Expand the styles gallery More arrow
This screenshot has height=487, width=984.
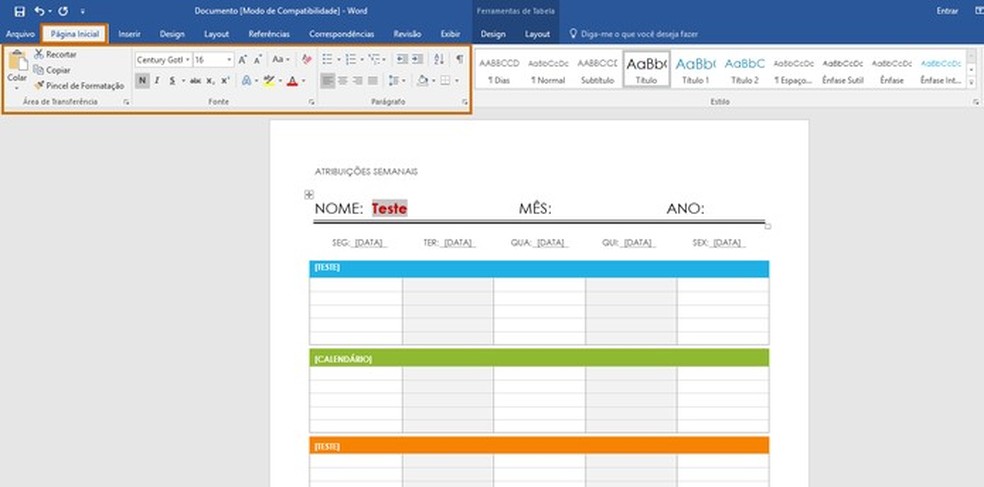(x=971, y=83)
